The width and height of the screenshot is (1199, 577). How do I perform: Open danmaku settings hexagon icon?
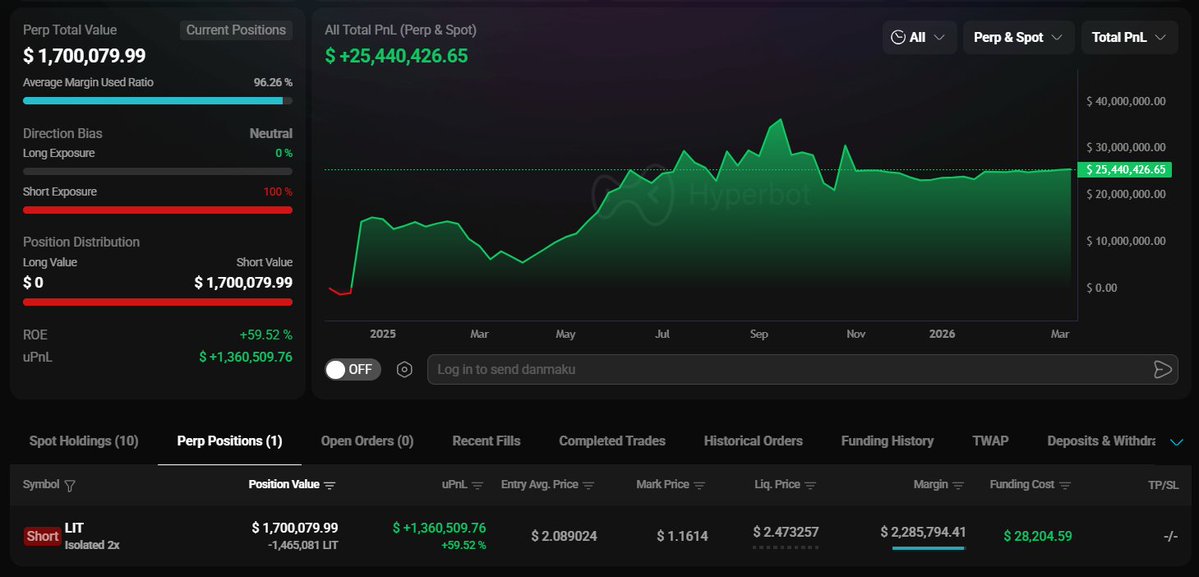pos(404,370)
